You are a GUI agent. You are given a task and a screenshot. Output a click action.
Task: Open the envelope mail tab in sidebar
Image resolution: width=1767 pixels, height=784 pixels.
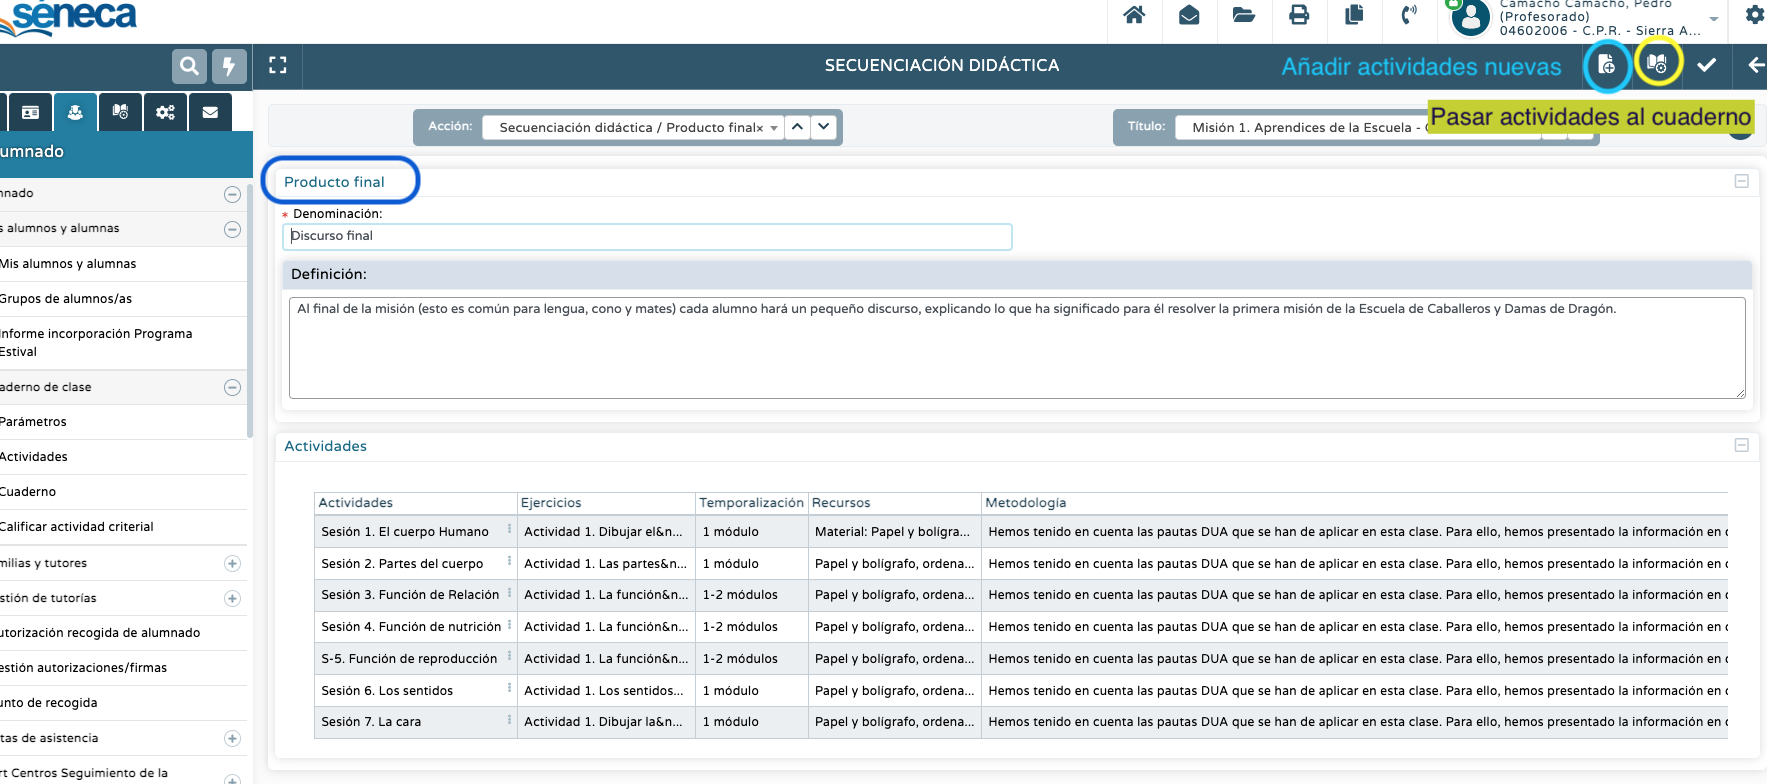point(210,112)
